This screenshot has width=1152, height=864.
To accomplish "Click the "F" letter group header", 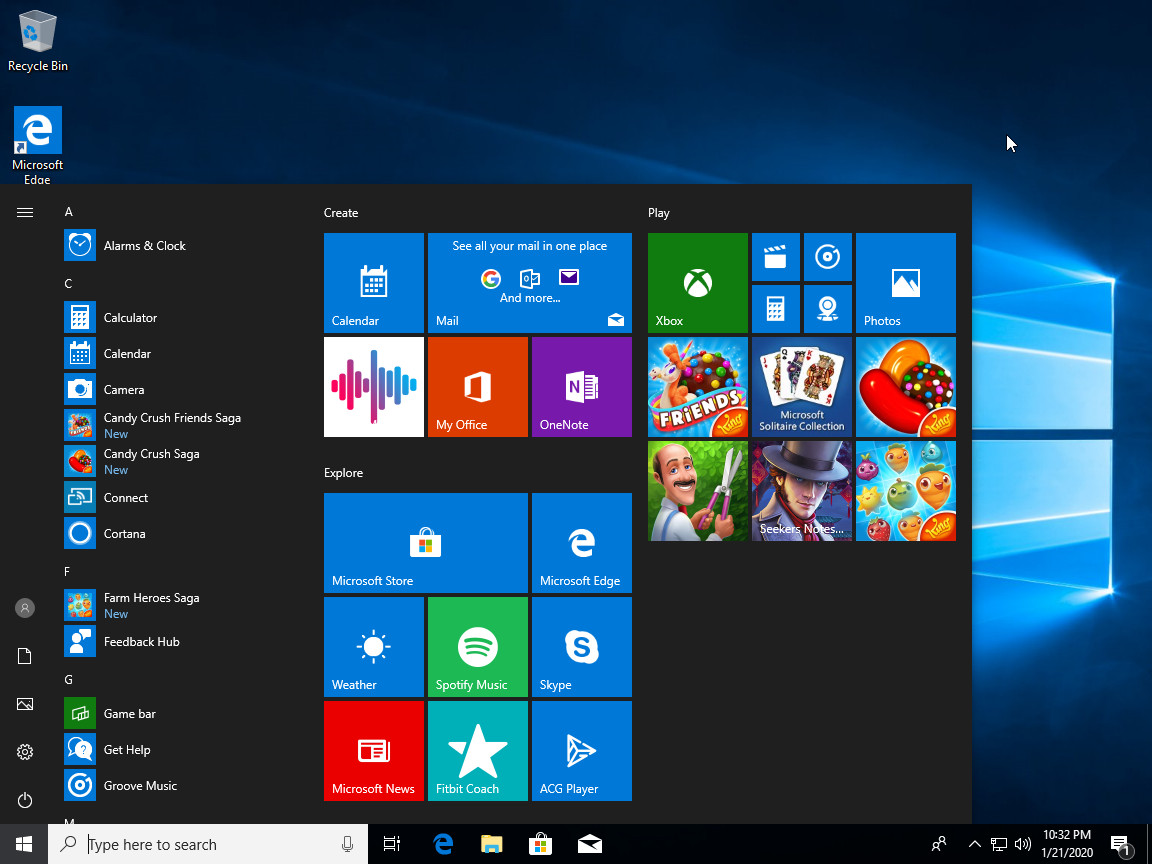I will tap(68, 572).
